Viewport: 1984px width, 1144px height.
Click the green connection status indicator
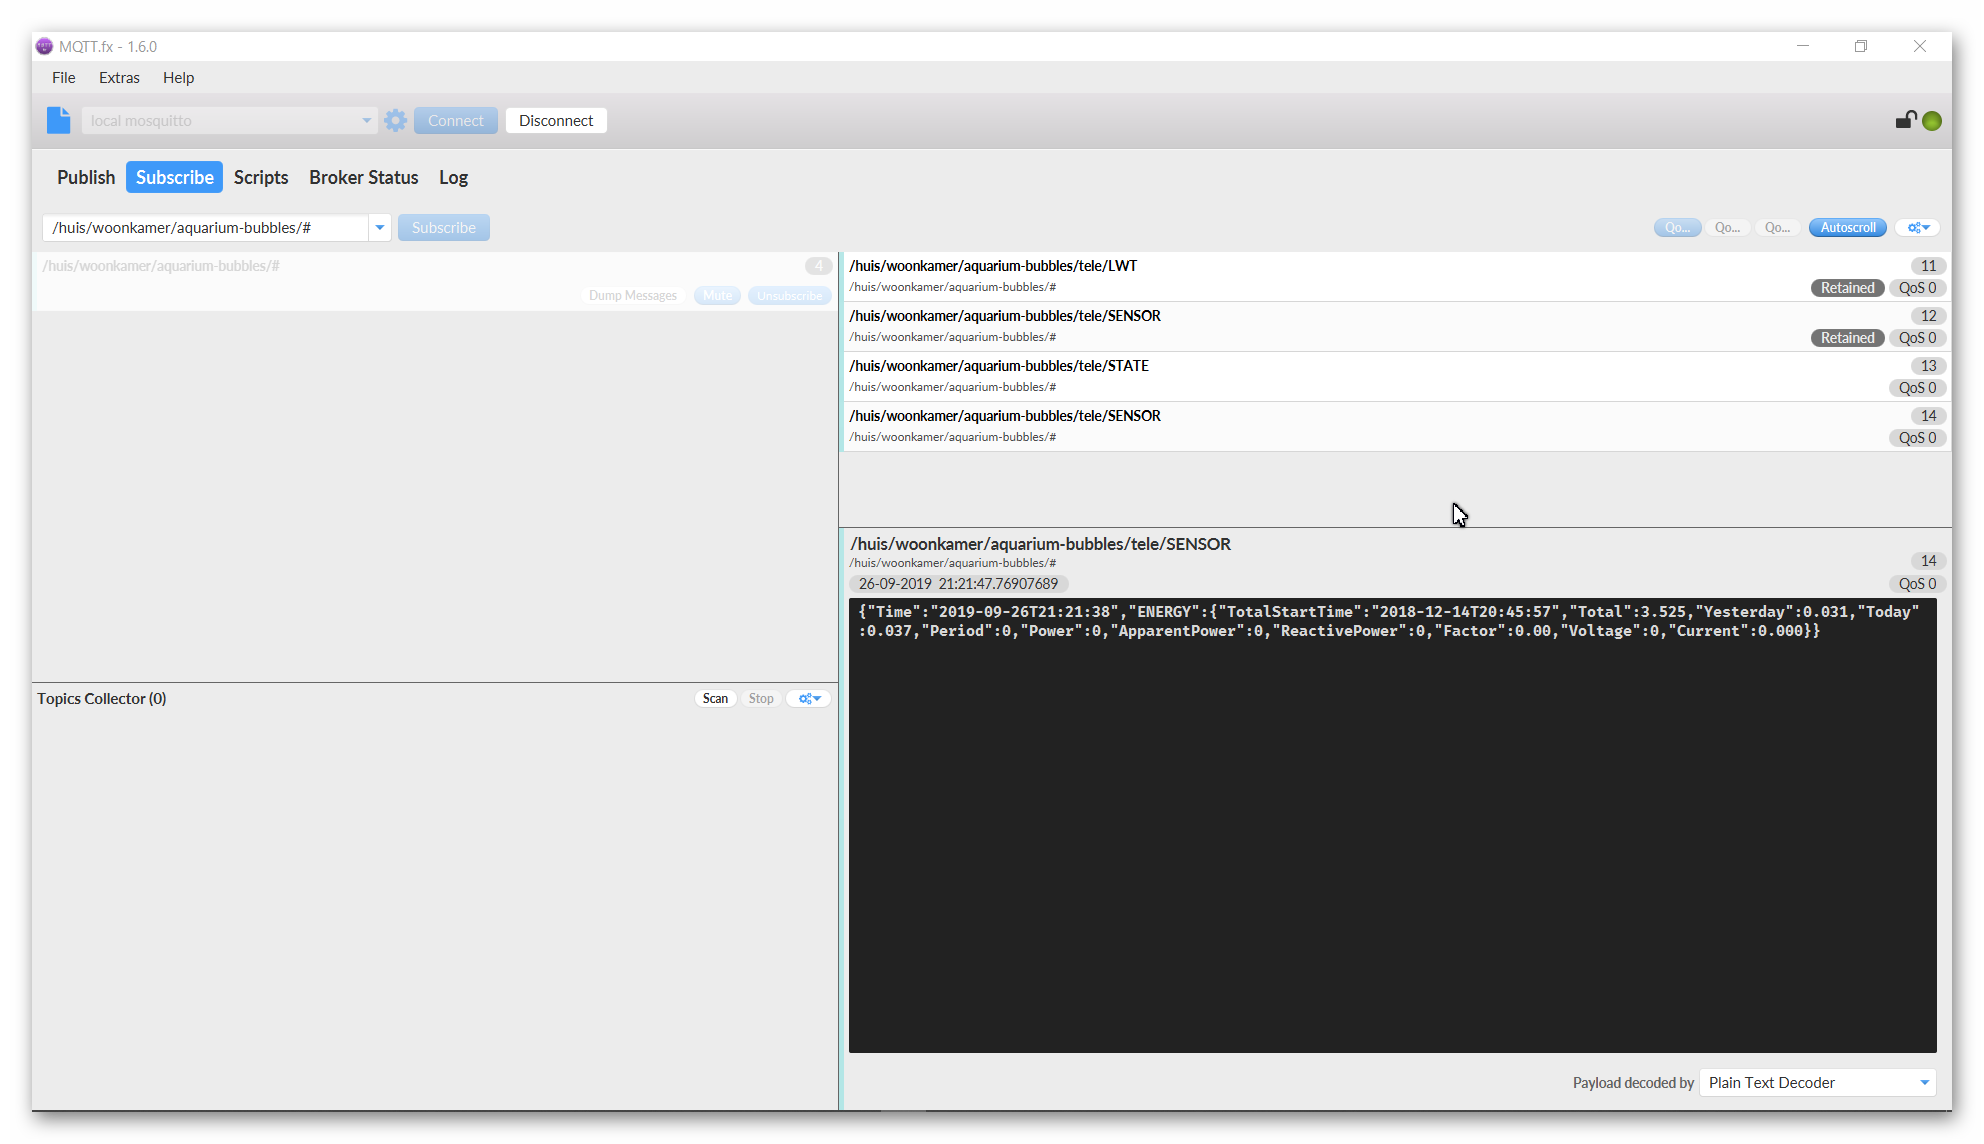pos(1932,120)
